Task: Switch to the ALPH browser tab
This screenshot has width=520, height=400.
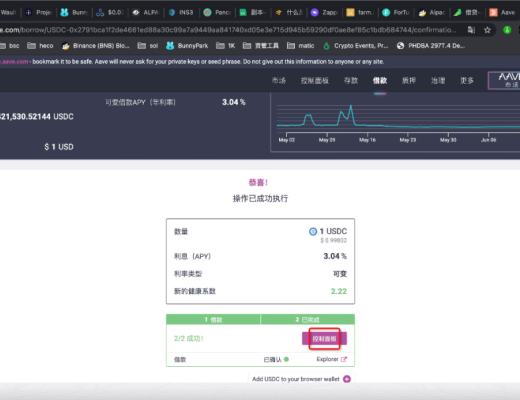Action: pyautogui.click(x=145, y=12)
